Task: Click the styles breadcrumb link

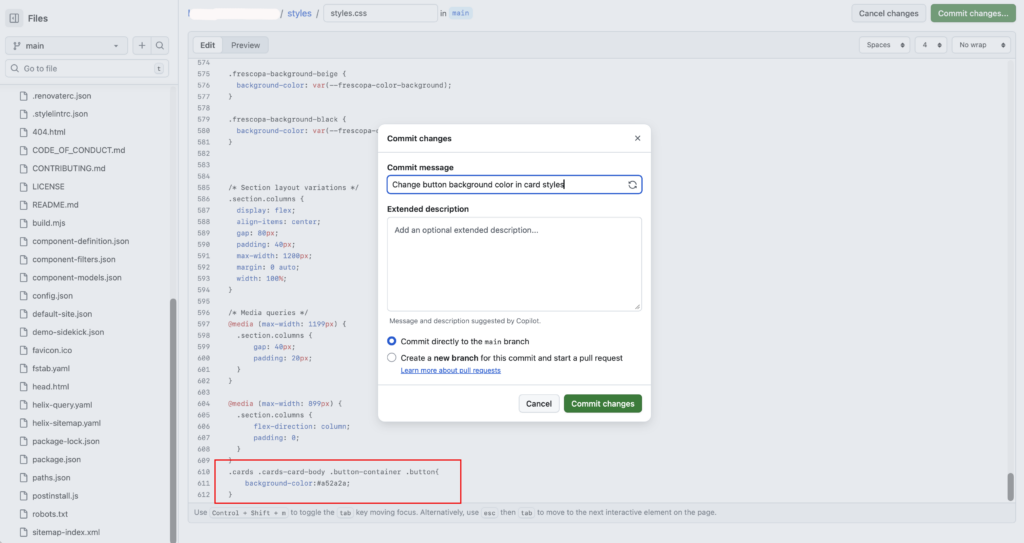Action: click(x=299, y=13)
